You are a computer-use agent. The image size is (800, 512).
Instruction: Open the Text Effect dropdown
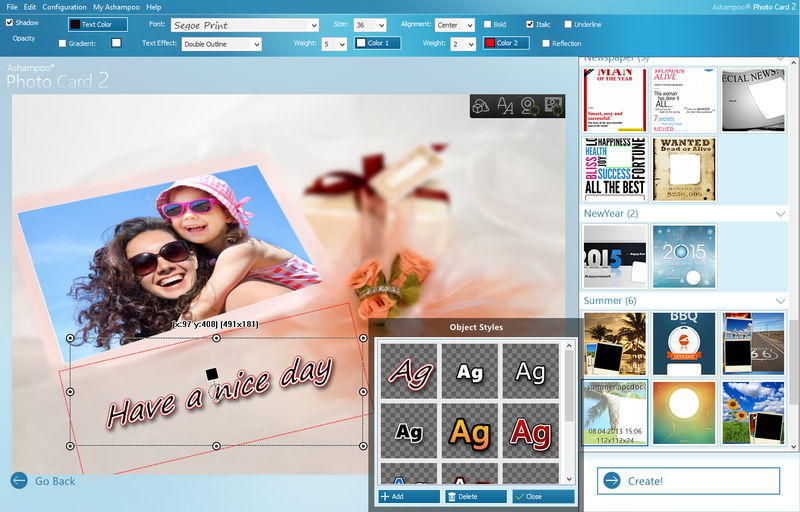(x=221, y=44)
